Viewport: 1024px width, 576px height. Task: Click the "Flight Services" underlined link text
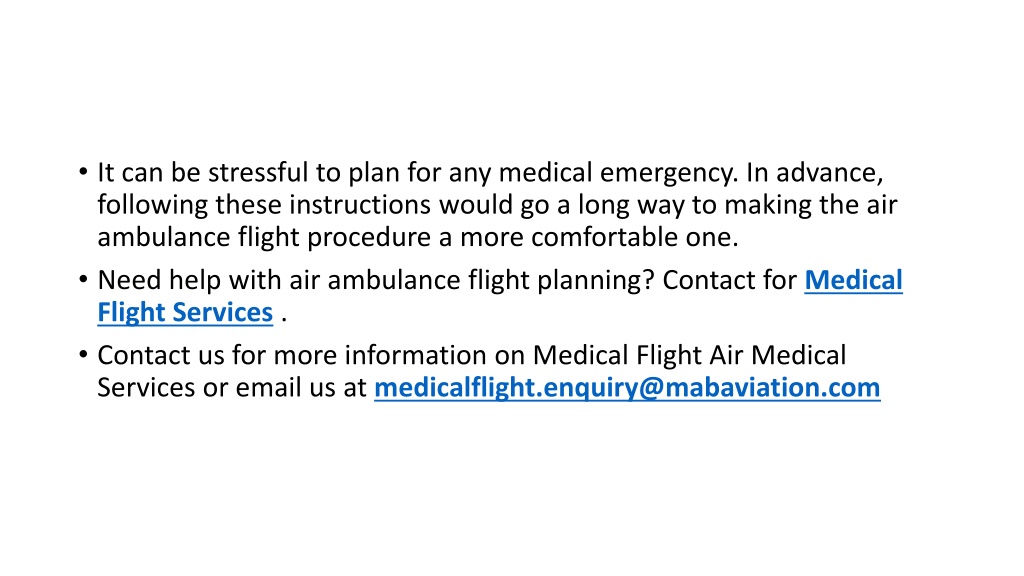(185, 313)
